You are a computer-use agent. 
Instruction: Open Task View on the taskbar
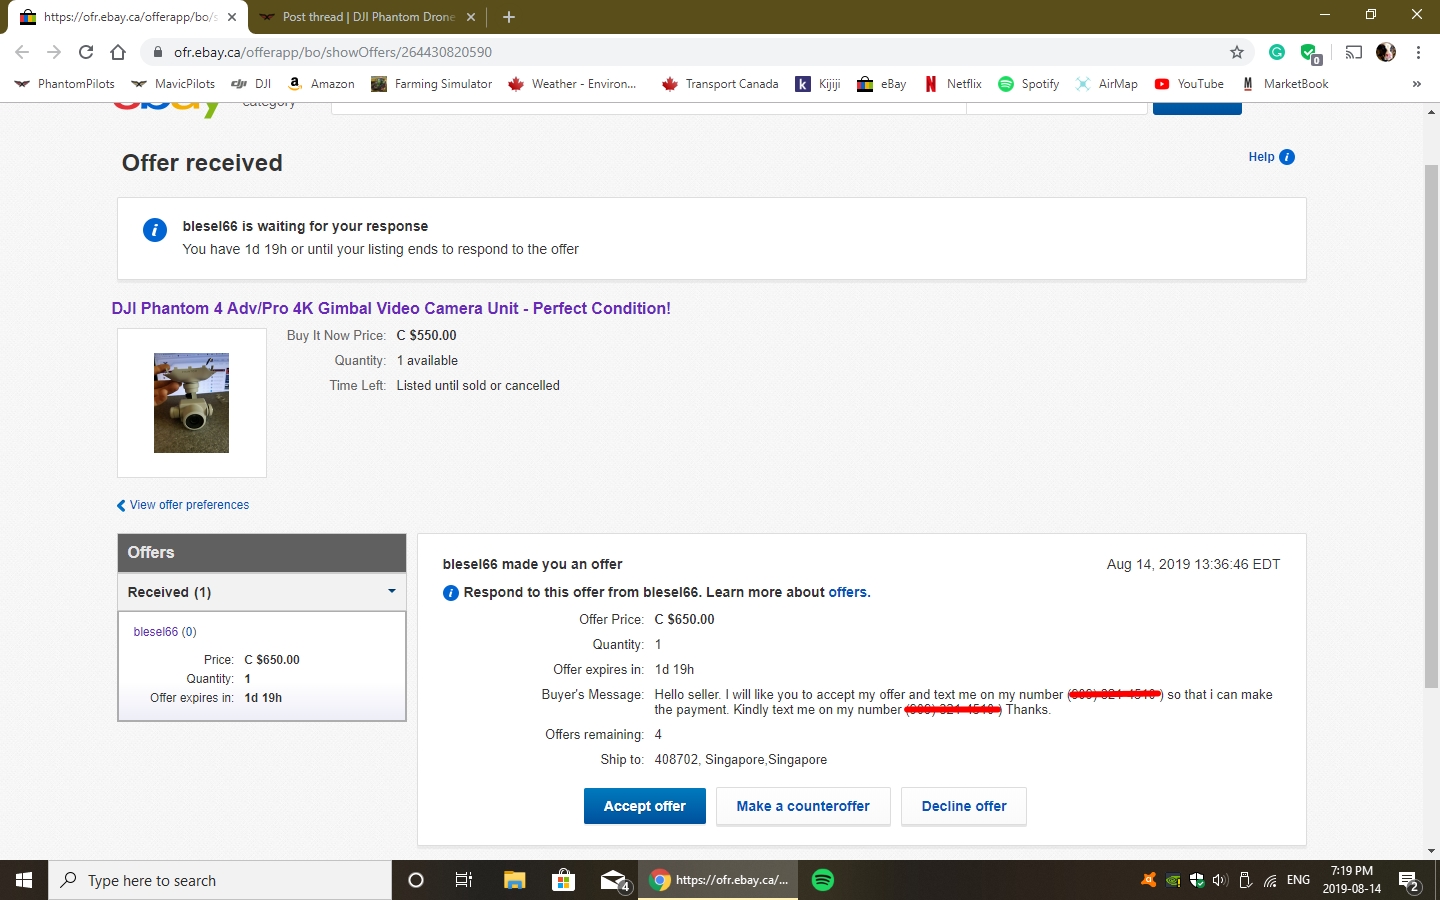click(464, 880)
